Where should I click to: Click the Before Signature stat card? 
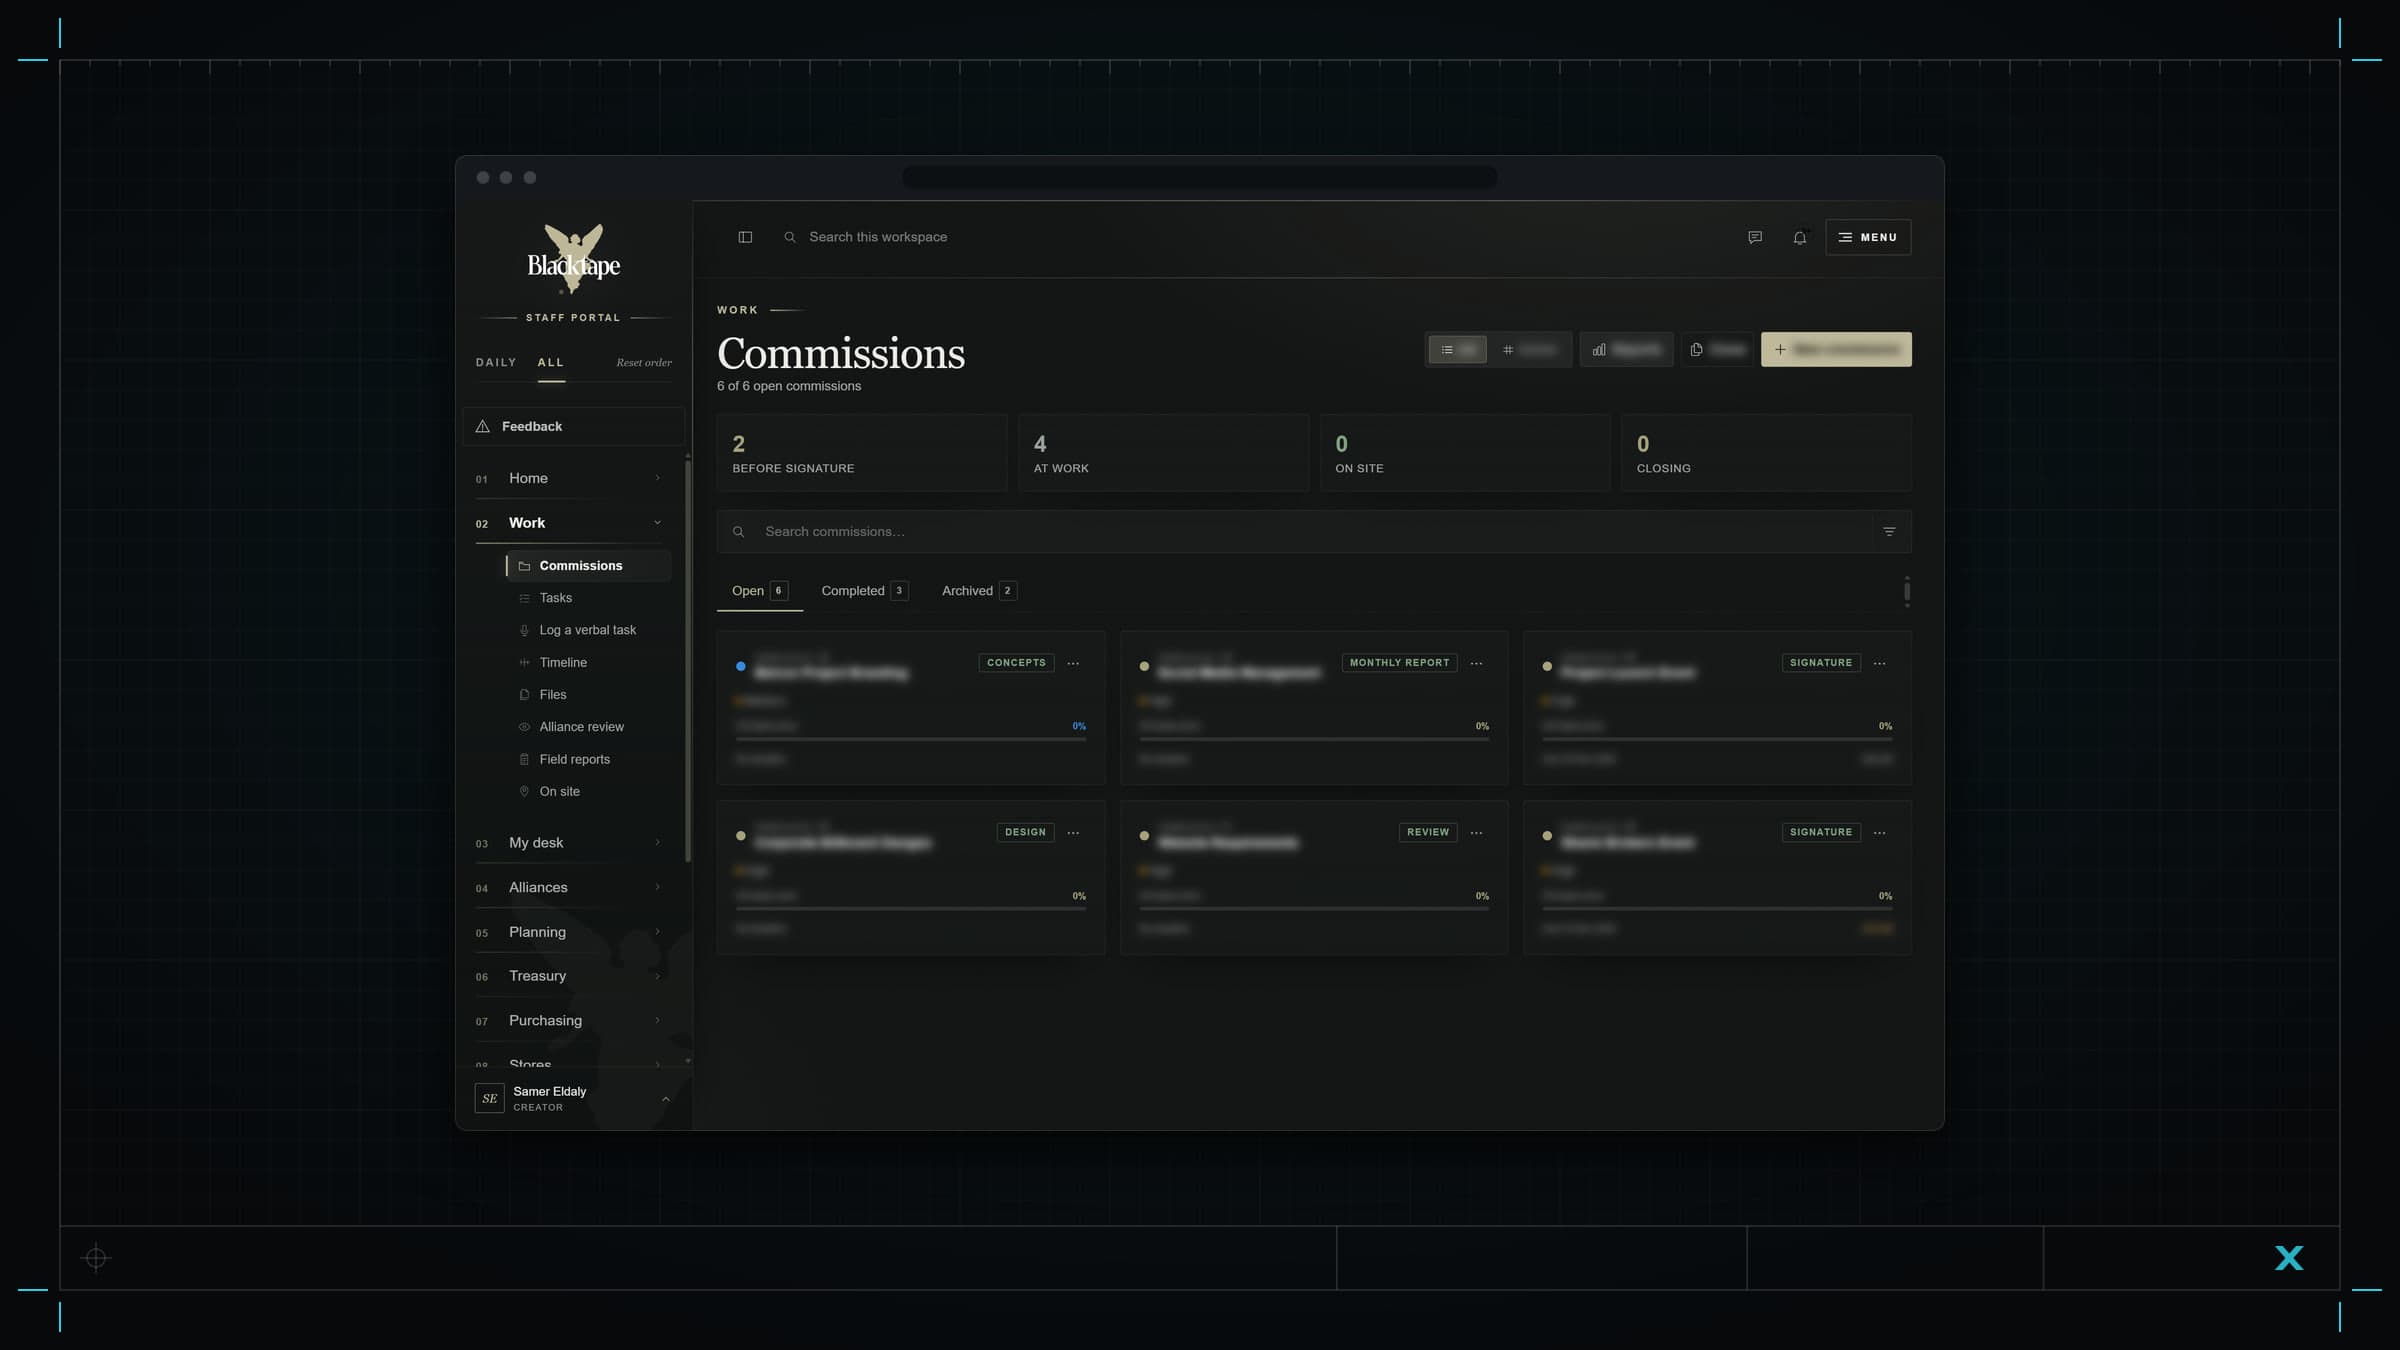point(862,453)
